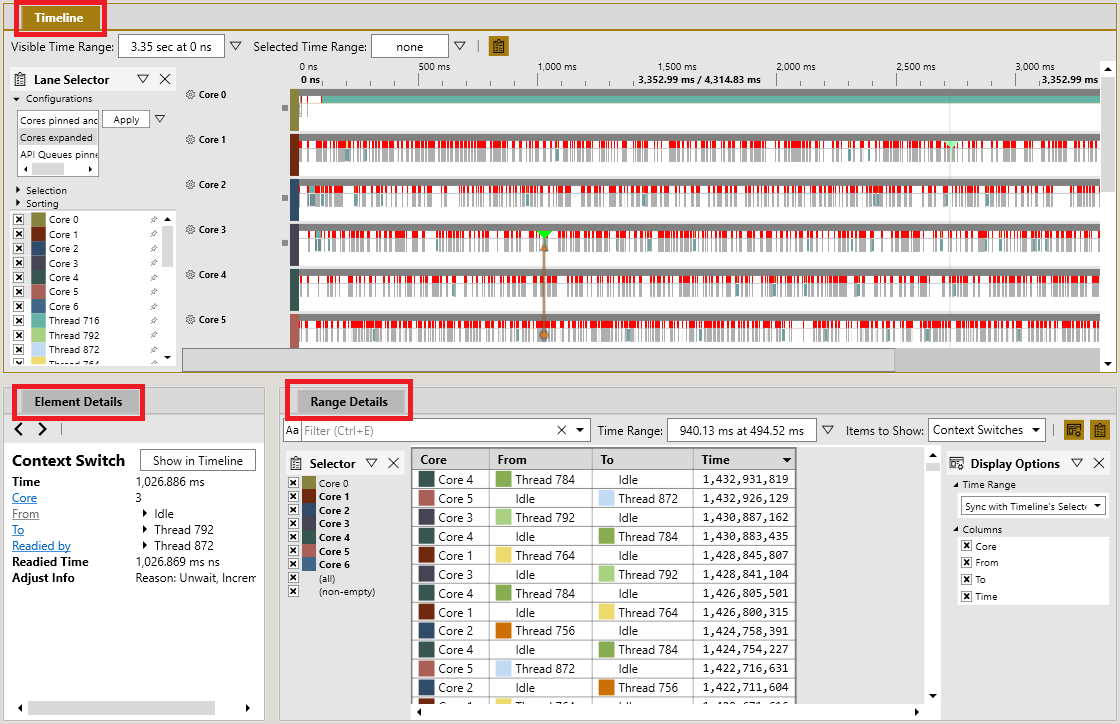Click the clipboard icon right of Items to Show
The height and width of the screenshot is (724, 1120).
1098,429
